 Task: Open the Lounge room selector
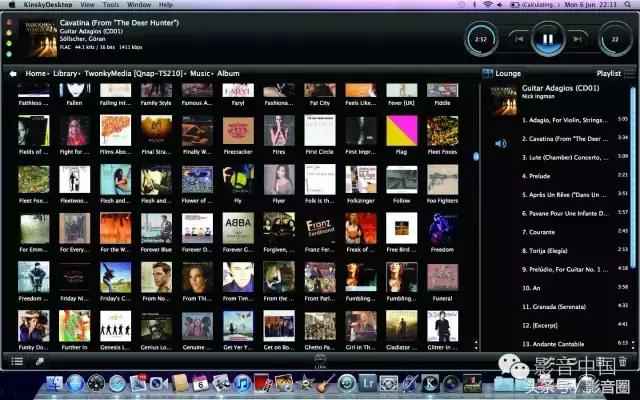502,73
